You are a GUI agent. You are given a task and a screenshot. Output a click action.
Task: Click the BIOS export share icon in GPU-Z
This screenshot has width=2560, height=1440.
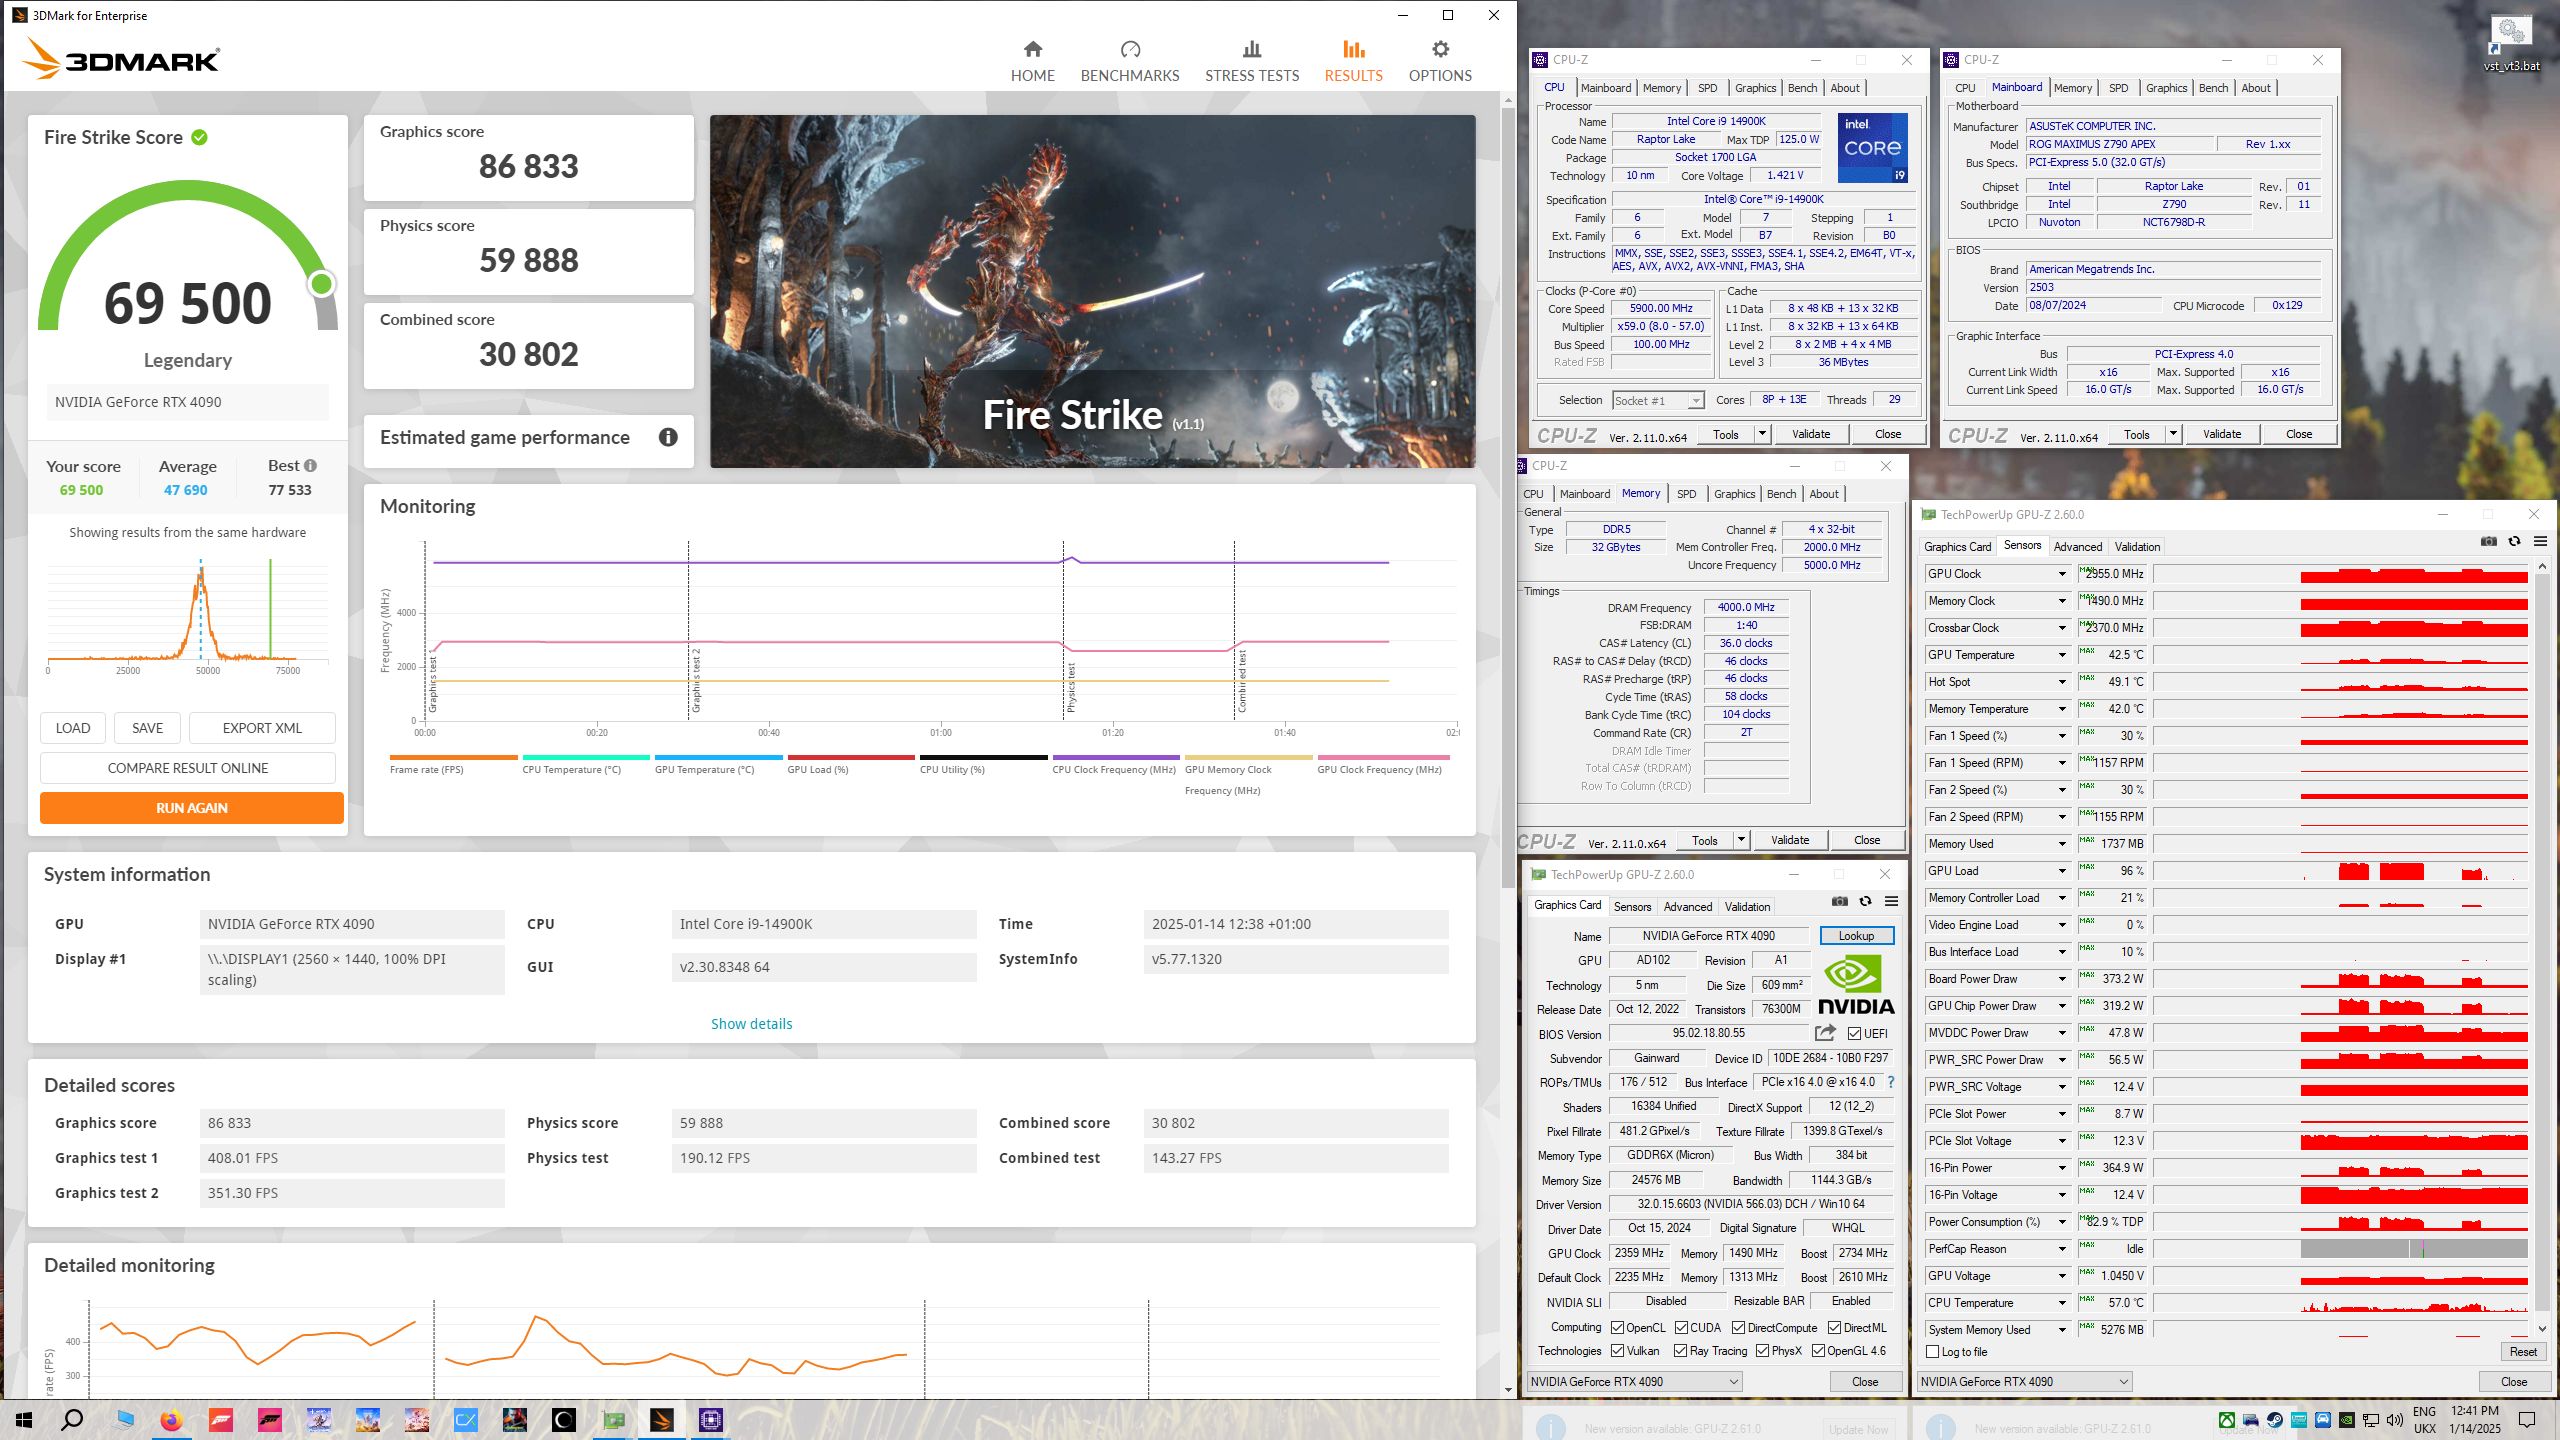(x=1825, y=1033)
